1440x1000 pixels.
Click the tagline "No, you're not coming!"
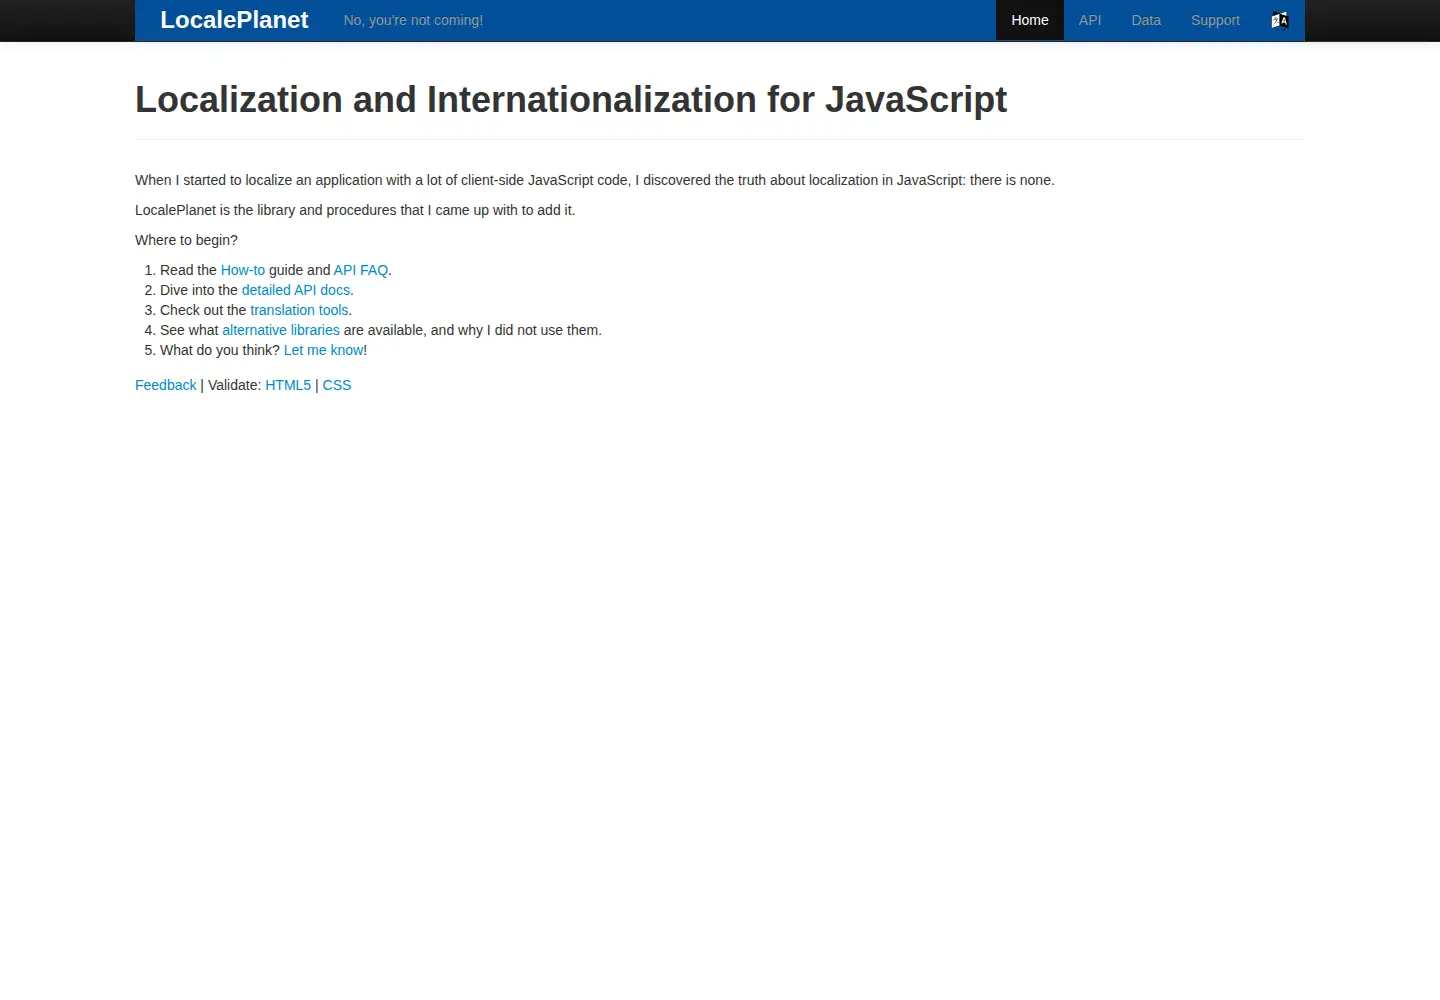tap(413, 20)
